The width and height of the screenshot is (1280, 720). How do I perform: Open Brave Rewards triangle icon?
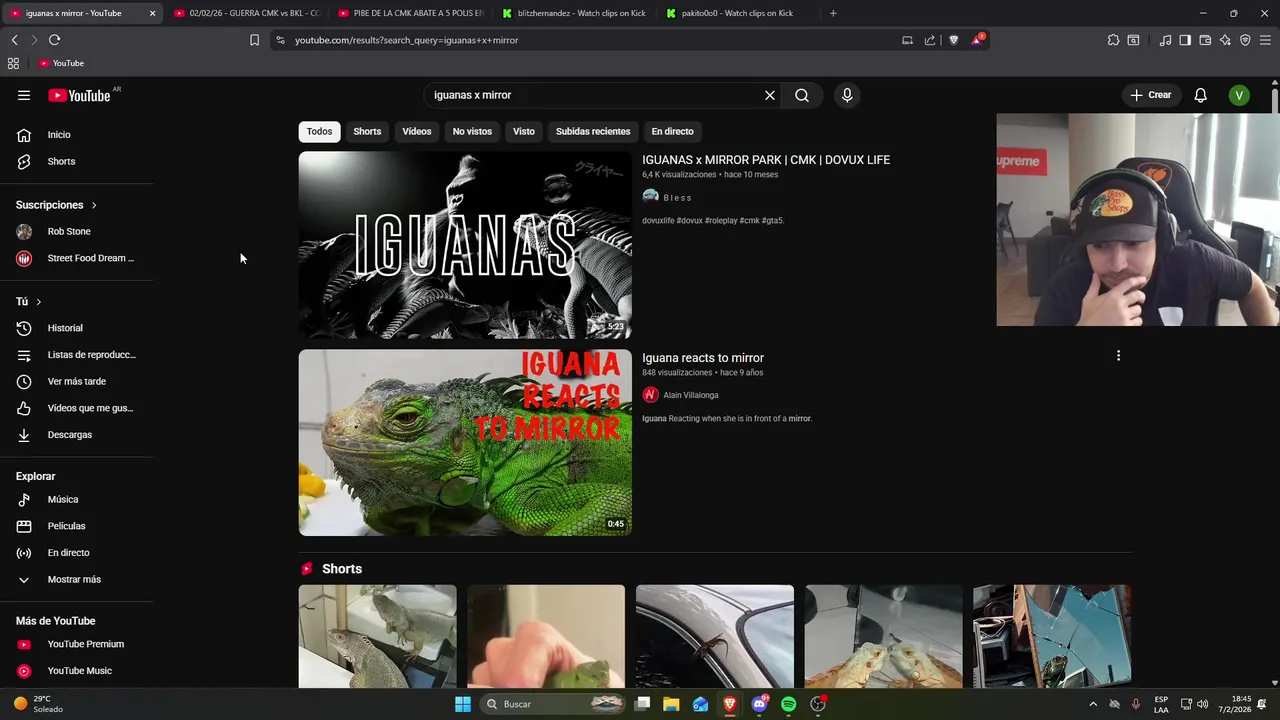coord(977,40)
